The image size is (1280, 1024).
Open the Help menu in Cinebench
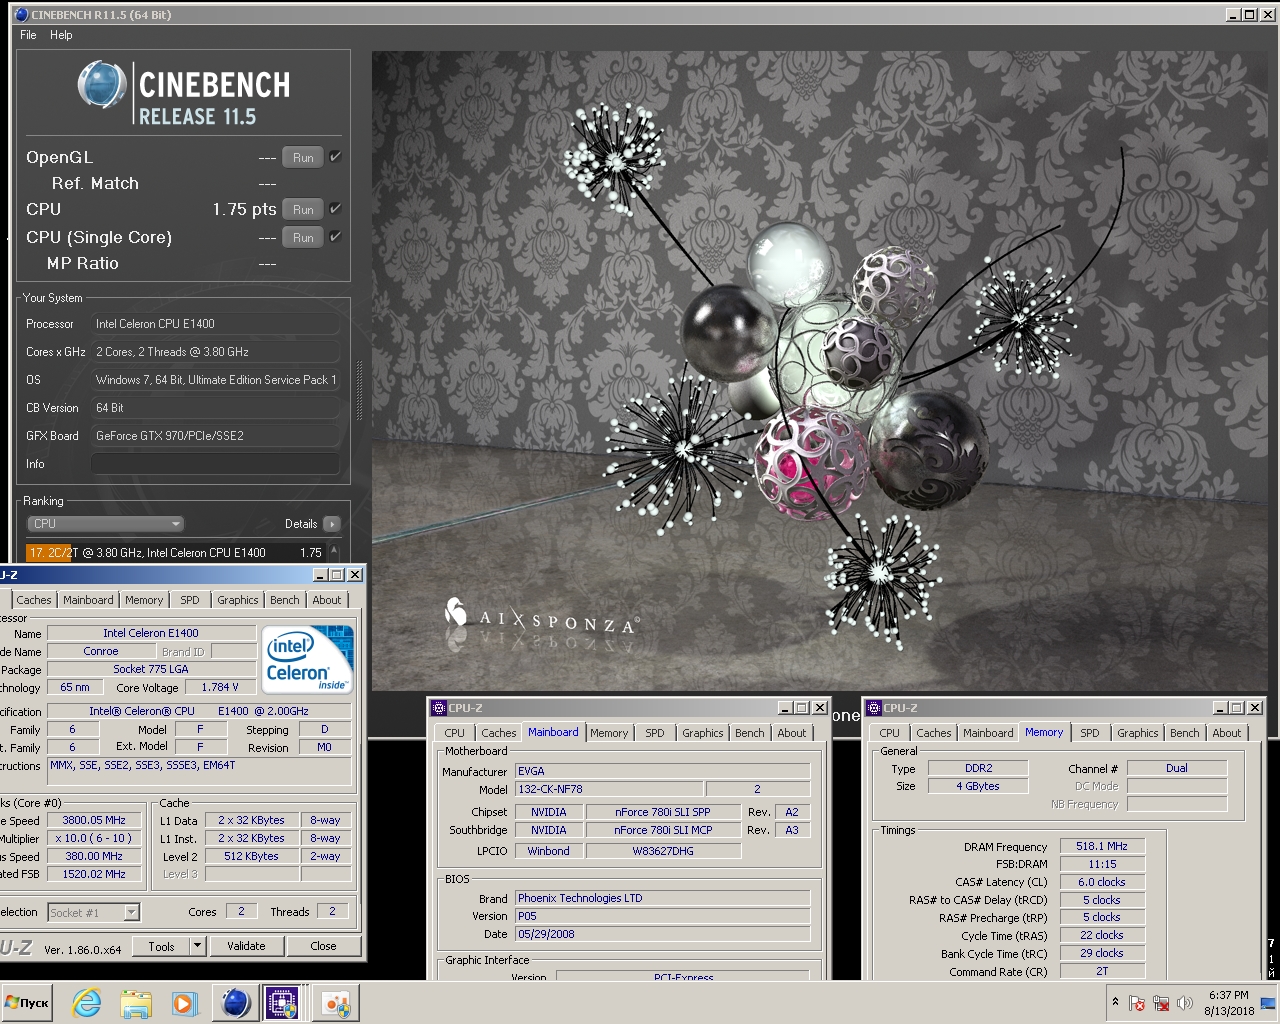[61, 35]
